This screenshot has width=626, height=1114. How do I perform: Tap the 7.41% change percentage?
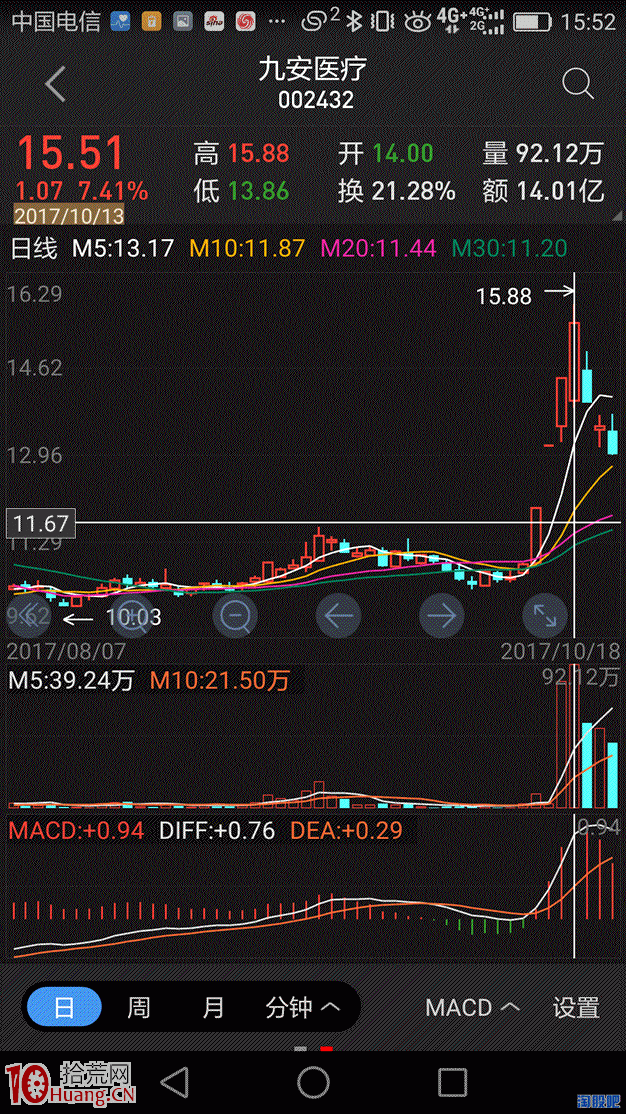(114, 190)
